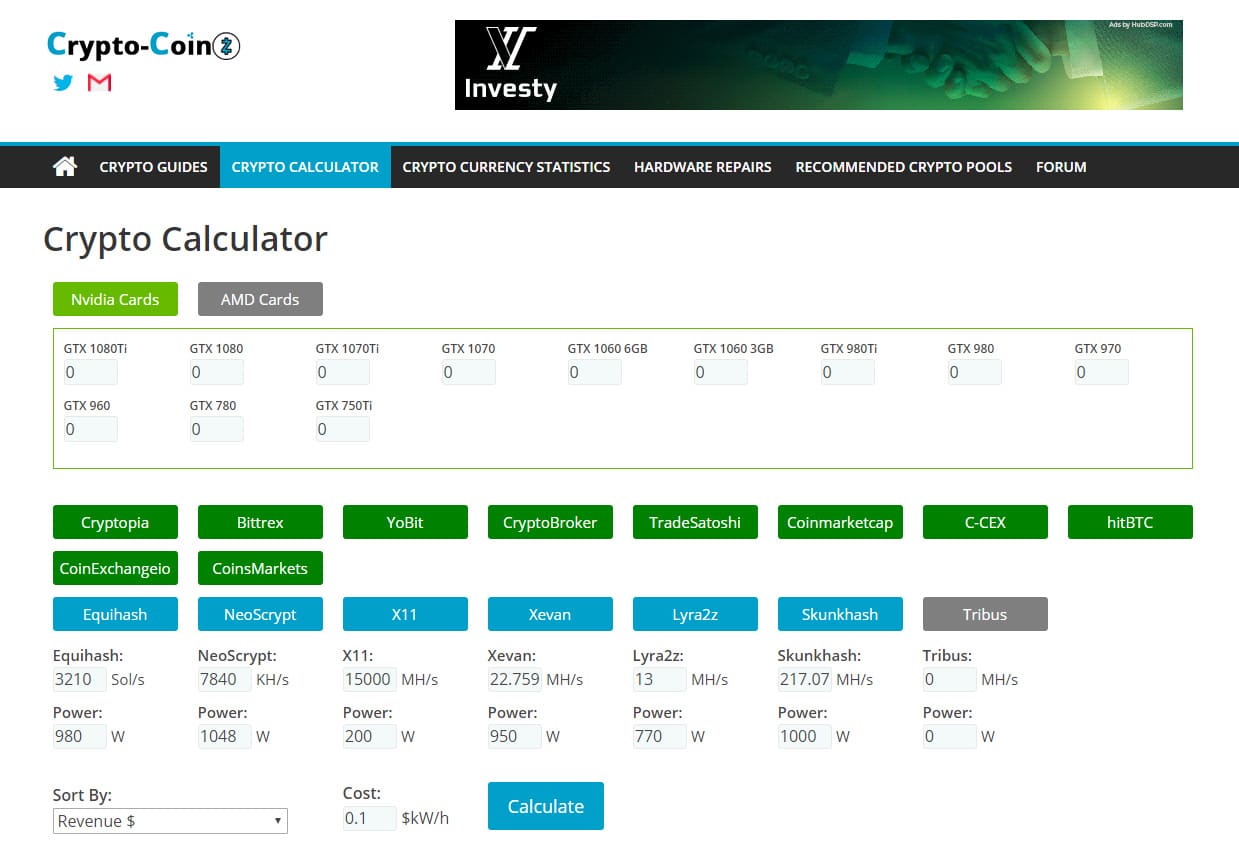This screenshot has width=1239, height=856.
Task: Click the home icon in the navigation bar
Action: pyautogui.click(x=63, y=166)
